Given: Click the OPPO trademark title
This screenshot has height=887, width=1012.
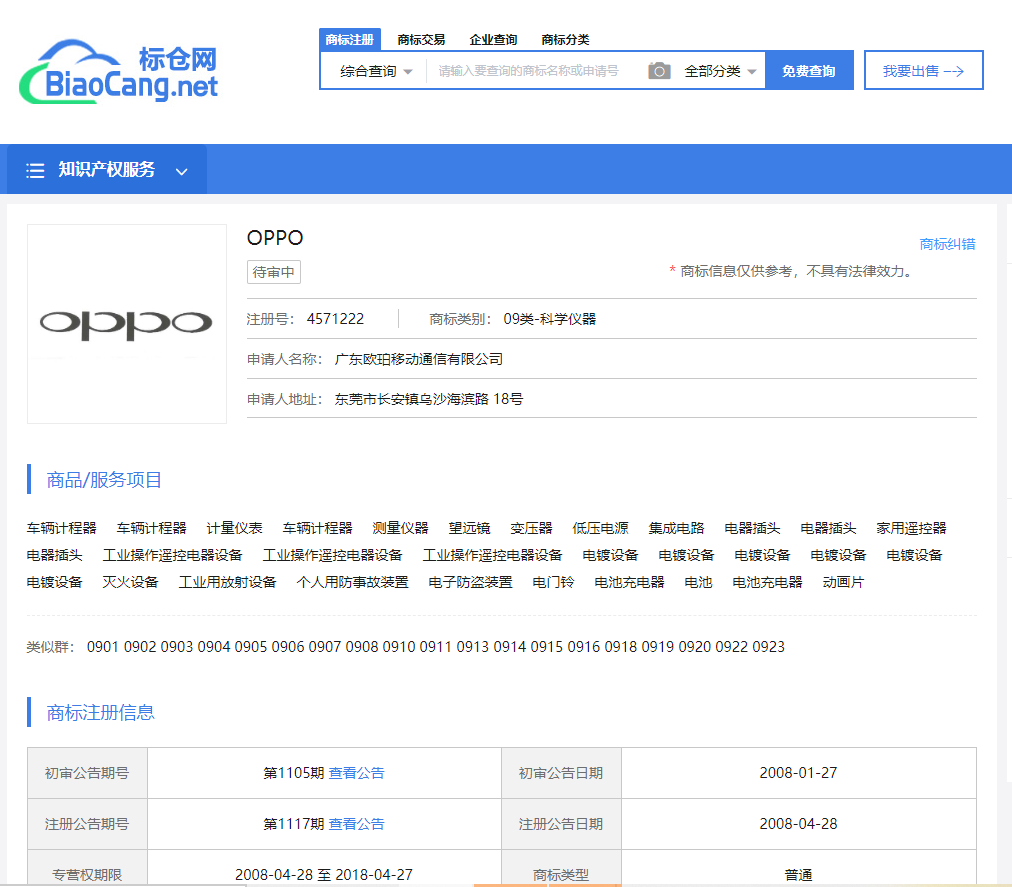Looking at the screenshot, I should click(x=275, y=238).
